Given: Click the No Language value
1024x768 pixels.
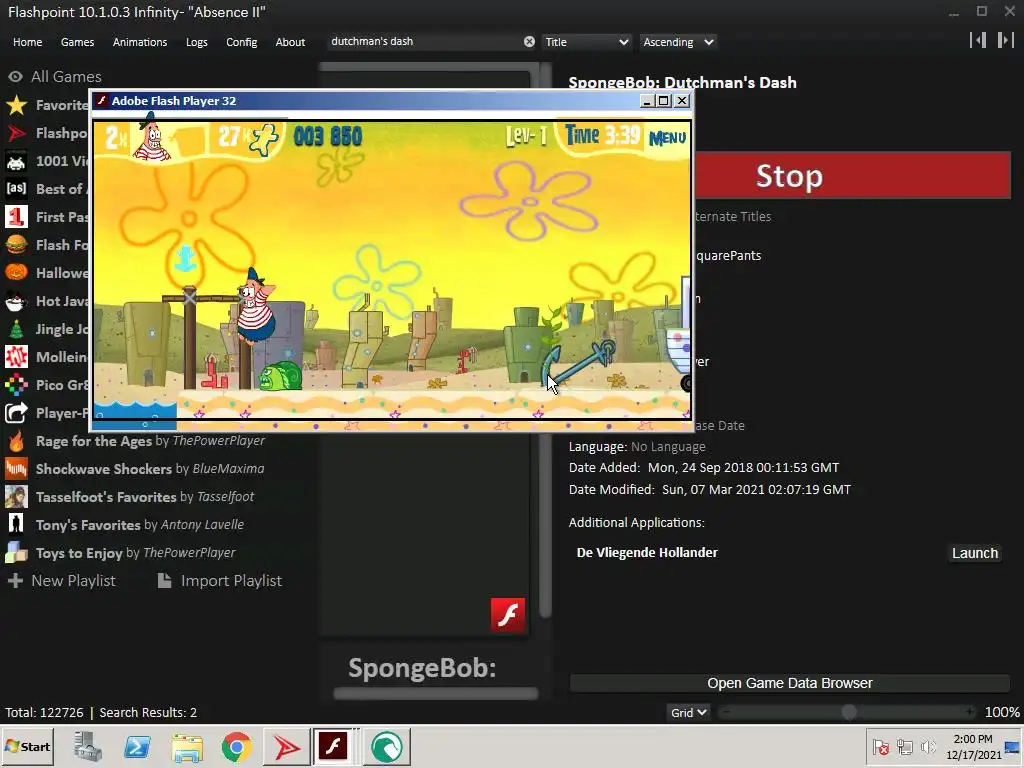Looking at the screenshot, I should tap(668, 447).
